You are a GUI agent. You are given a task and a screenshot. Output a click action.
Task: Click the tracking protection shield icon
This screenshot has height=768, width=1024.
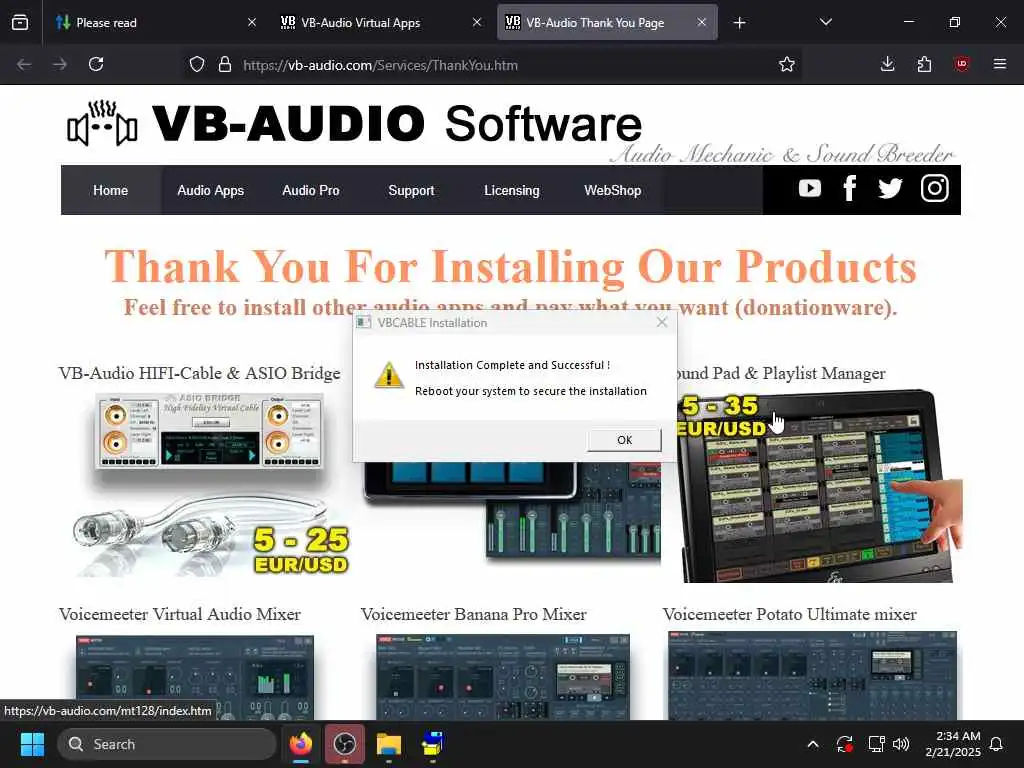(197, 65)
